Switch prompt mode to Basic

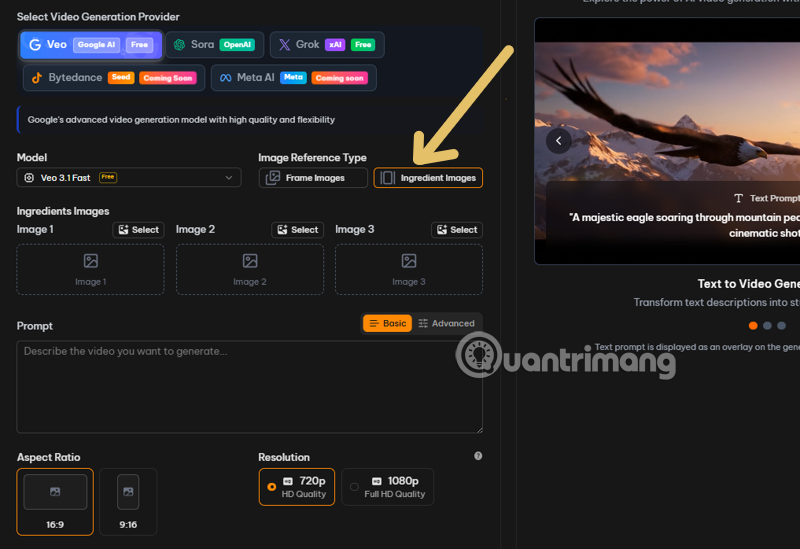coord(387,323)
